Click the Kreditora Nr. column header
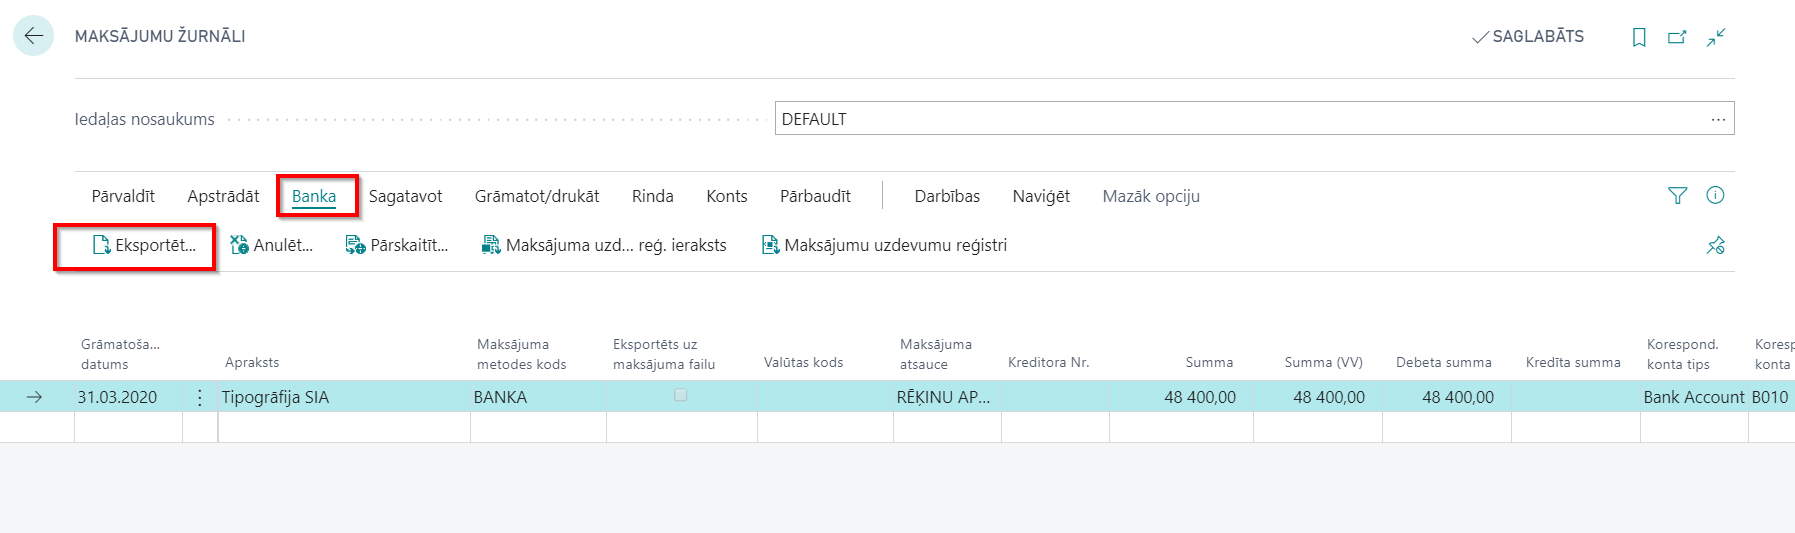 (x=1048, y=363)
